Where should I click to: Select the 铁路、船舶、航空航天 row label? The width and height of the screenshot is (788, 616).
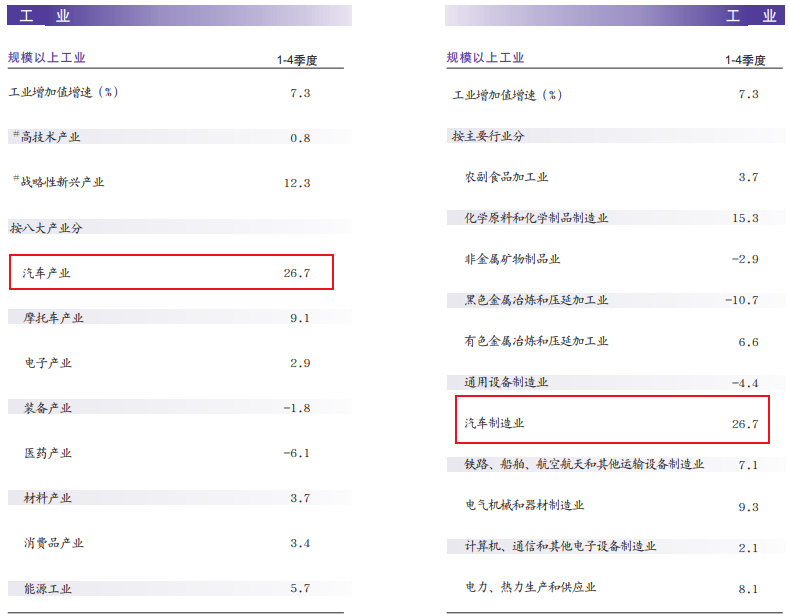point(584,464)
